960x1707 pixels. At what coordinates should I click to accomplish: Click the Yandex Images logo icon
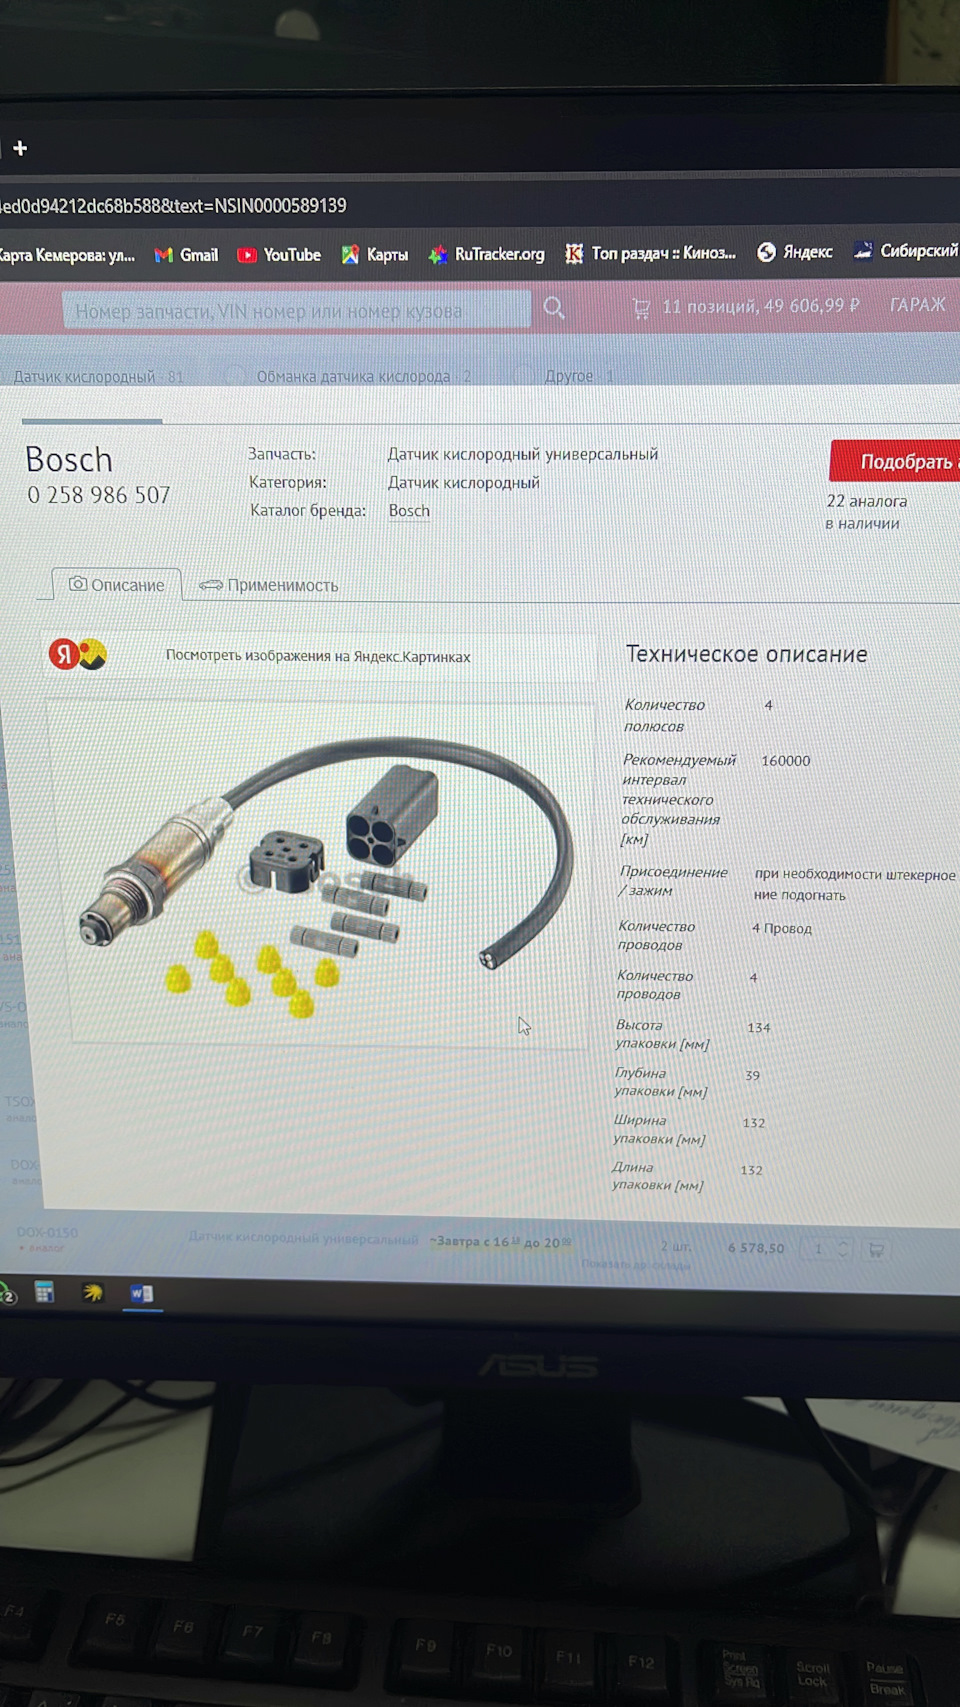pos(78,654)
